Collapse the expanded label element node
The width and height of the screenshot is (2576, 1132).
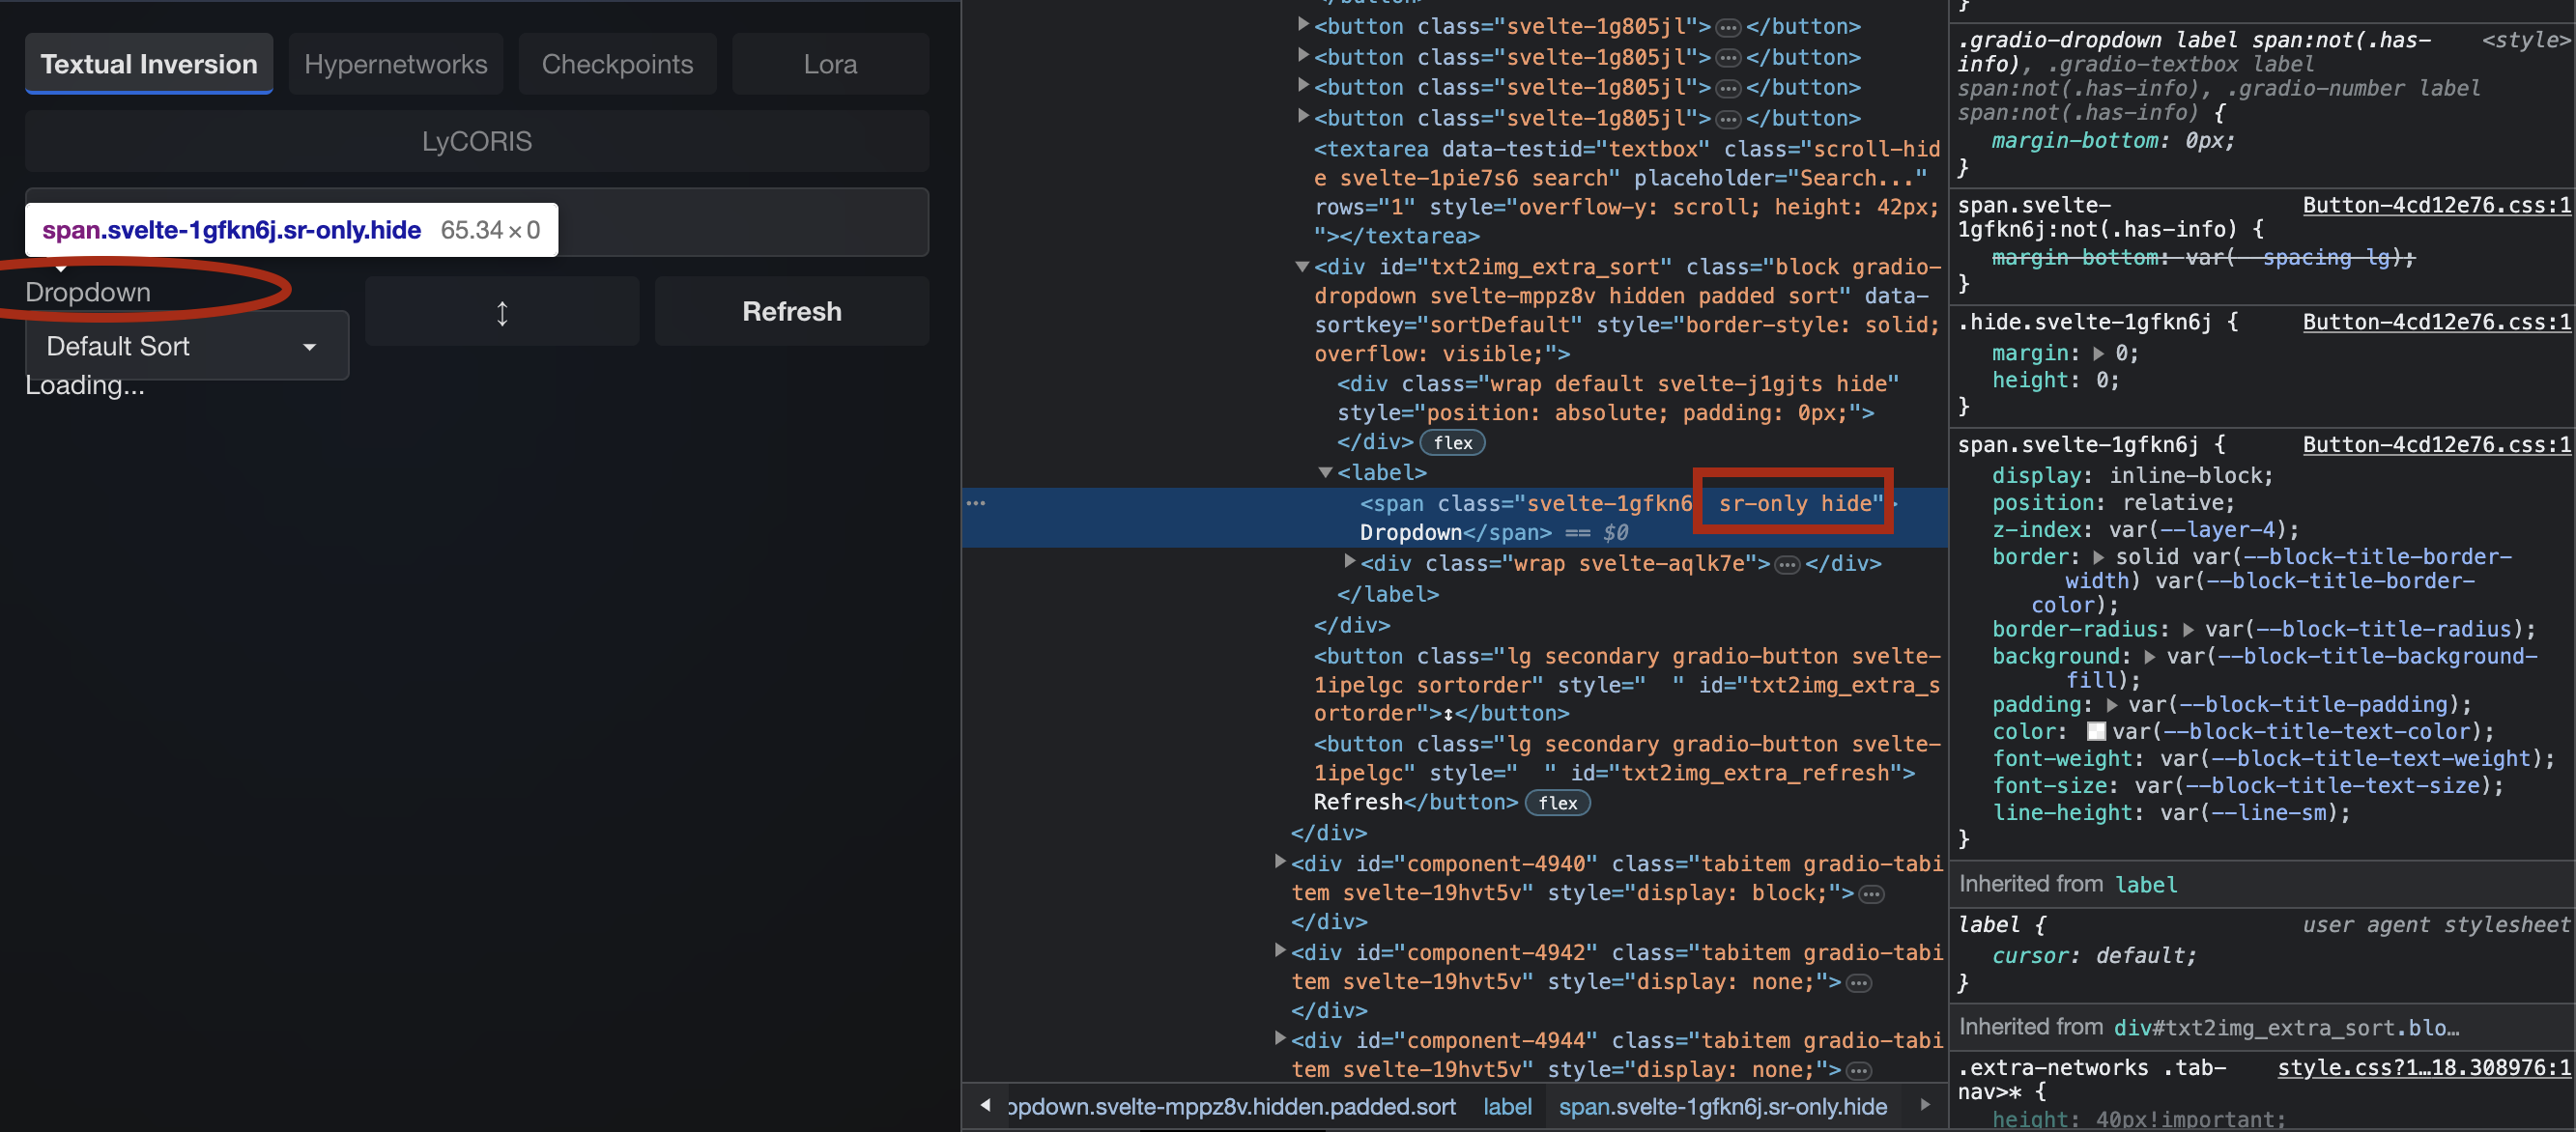pos(1326,472)
